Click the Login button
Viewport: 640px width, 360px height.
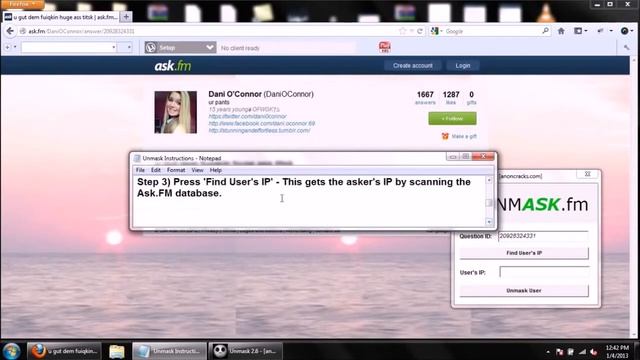(462, 65)
